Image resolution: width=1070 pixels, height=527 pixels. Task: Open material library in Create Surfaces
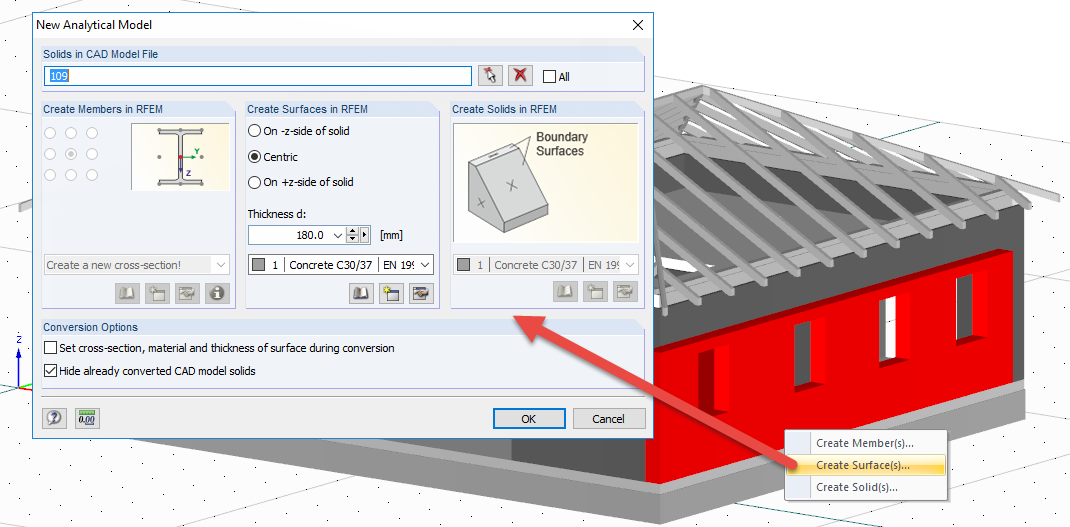[x=361, y=294]
